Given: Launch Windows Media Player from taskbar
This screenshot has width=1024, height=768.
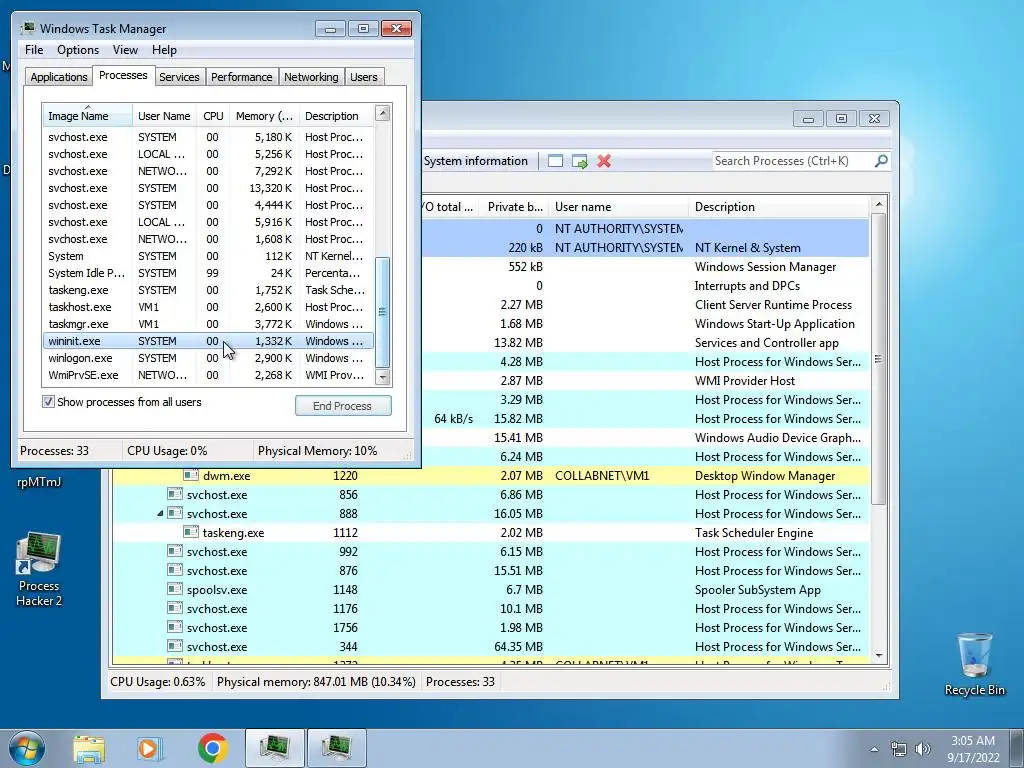Looking at the screenshot, I should (x=150, y=748).
